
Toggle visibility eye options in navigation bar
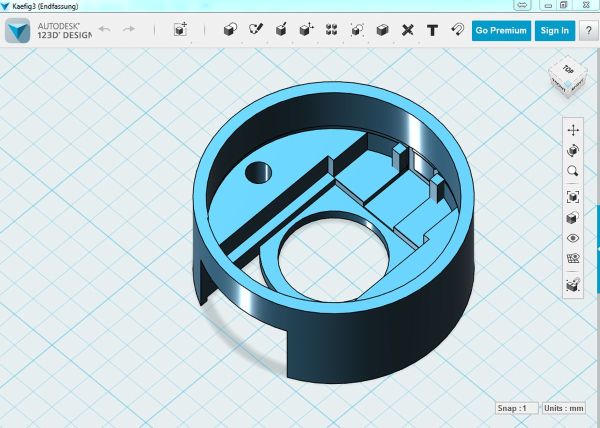coord(573,238)
